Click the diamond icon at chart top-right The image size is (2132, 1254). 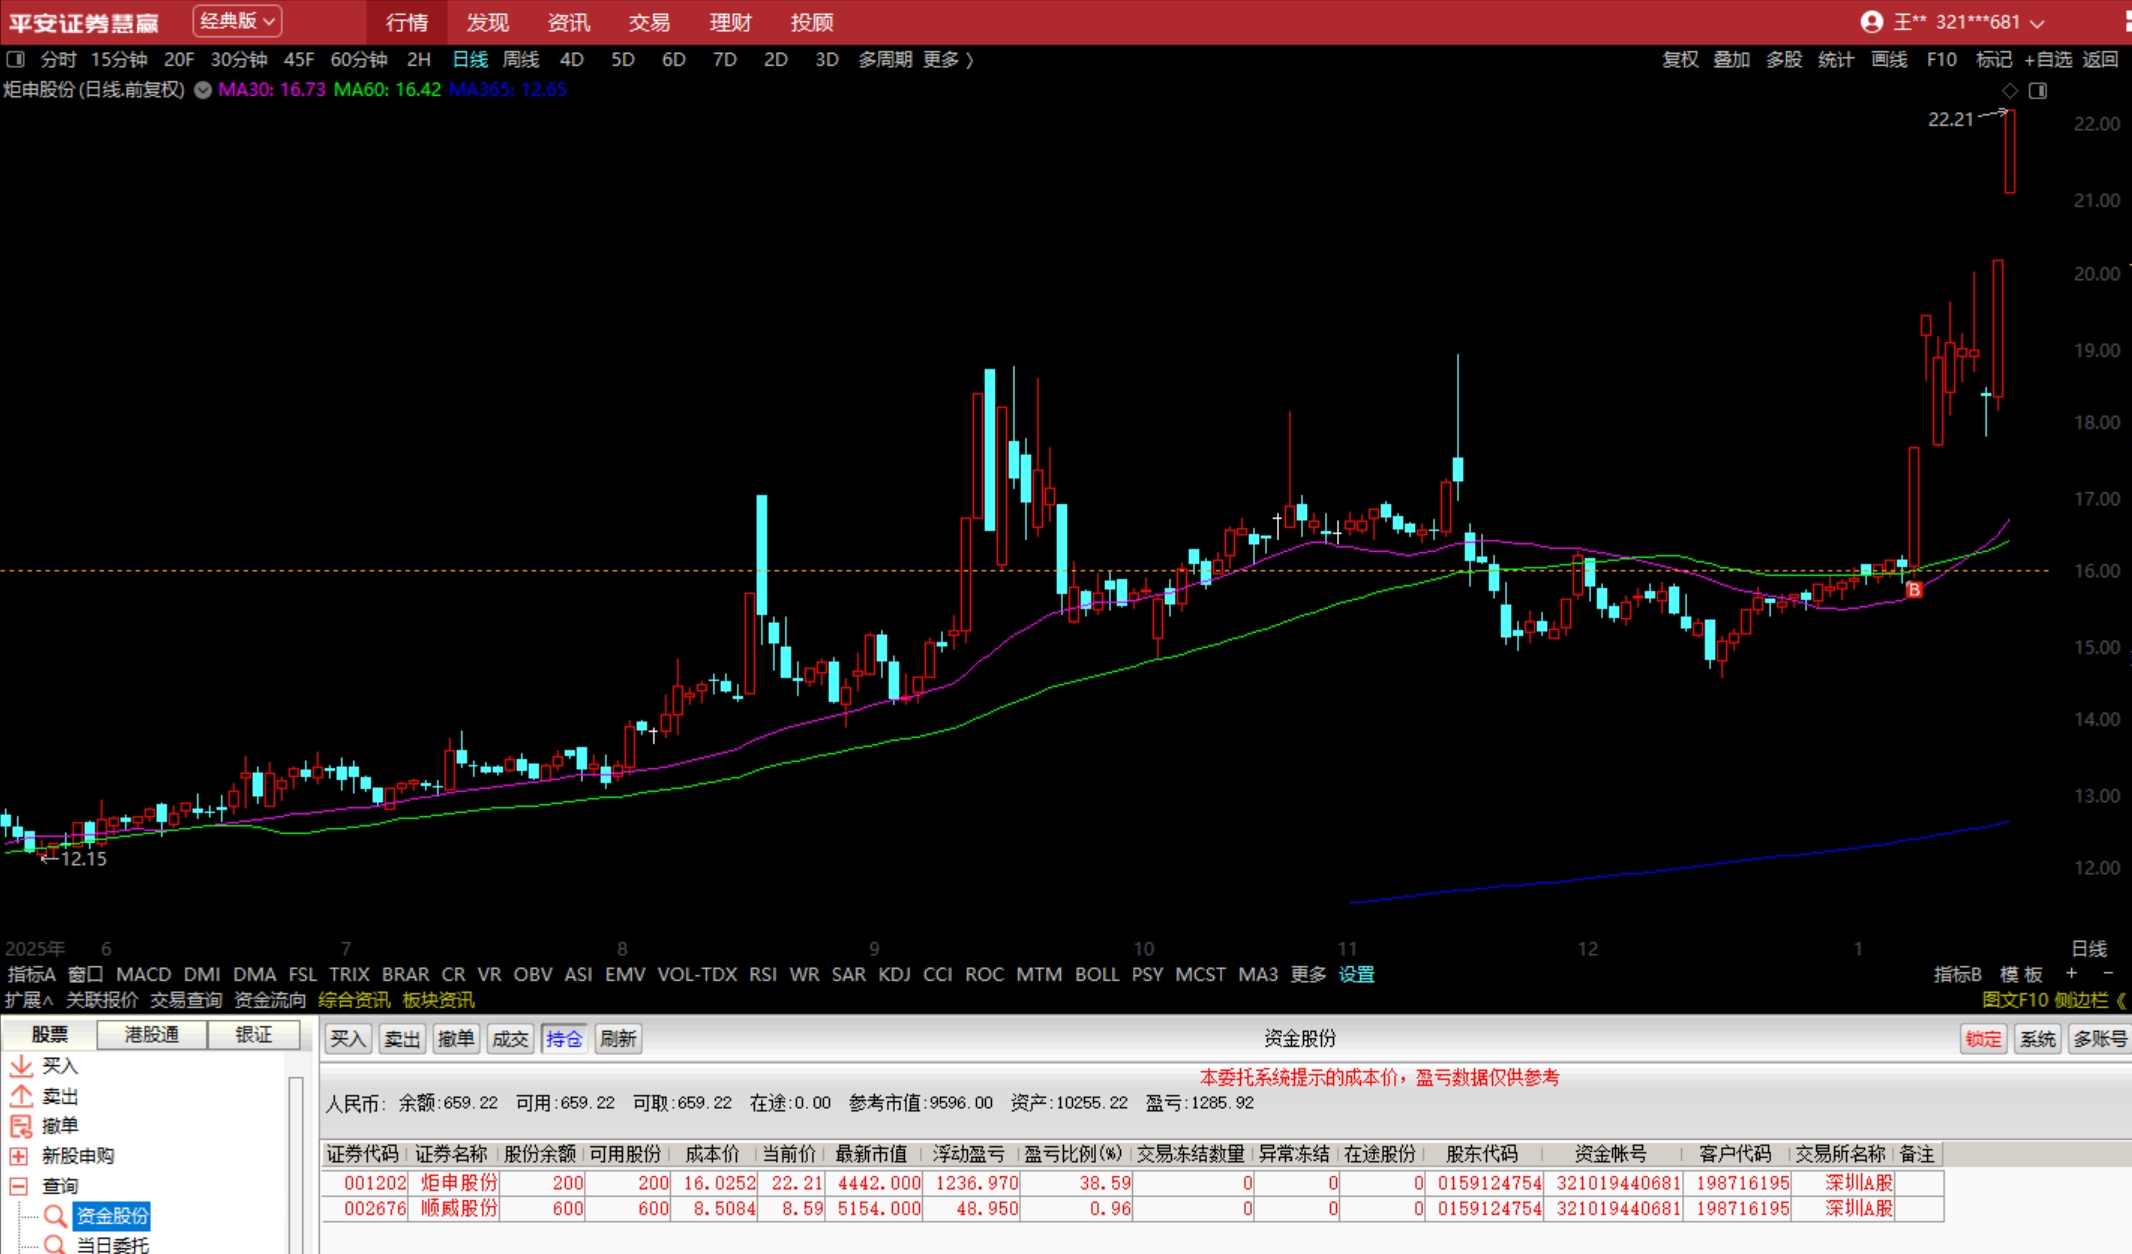click(x=2010, y=91)
